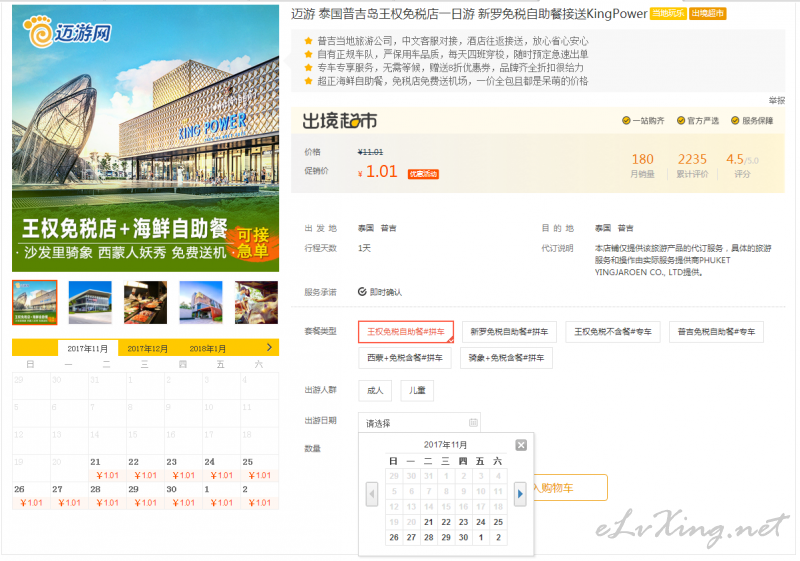The image size is (800, 561).
Task: Select November 21 in the large price calendar
Action: pyautogui.click(x=107, y=468)
